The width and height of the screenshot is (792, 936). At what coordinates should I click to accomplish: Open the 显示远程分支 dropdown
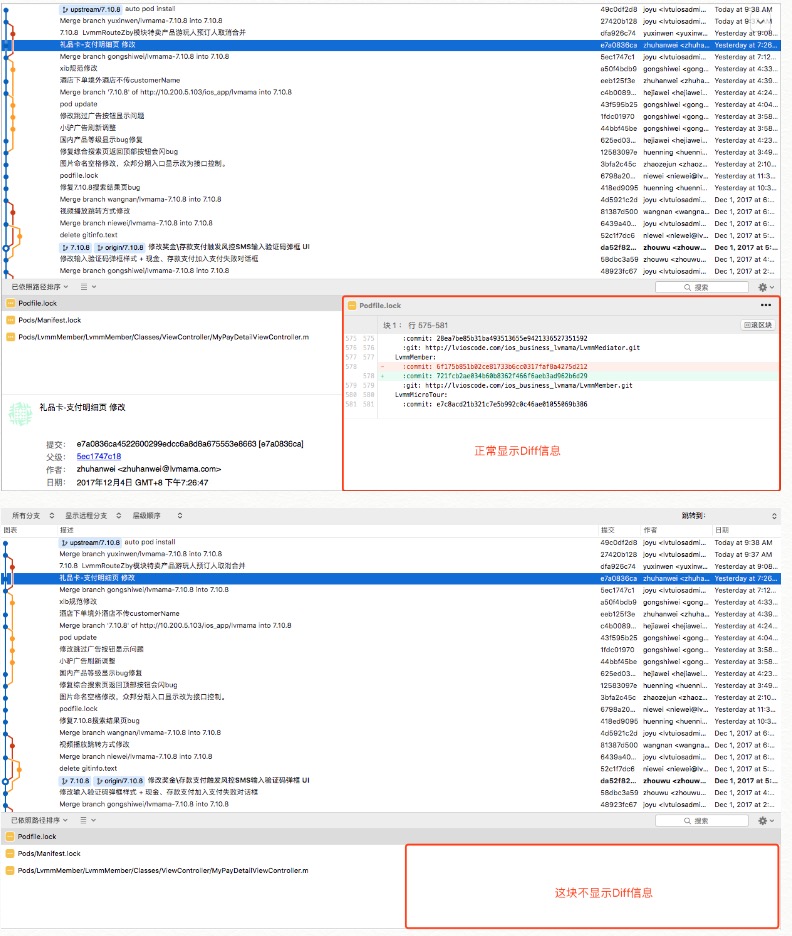(87, 515)
